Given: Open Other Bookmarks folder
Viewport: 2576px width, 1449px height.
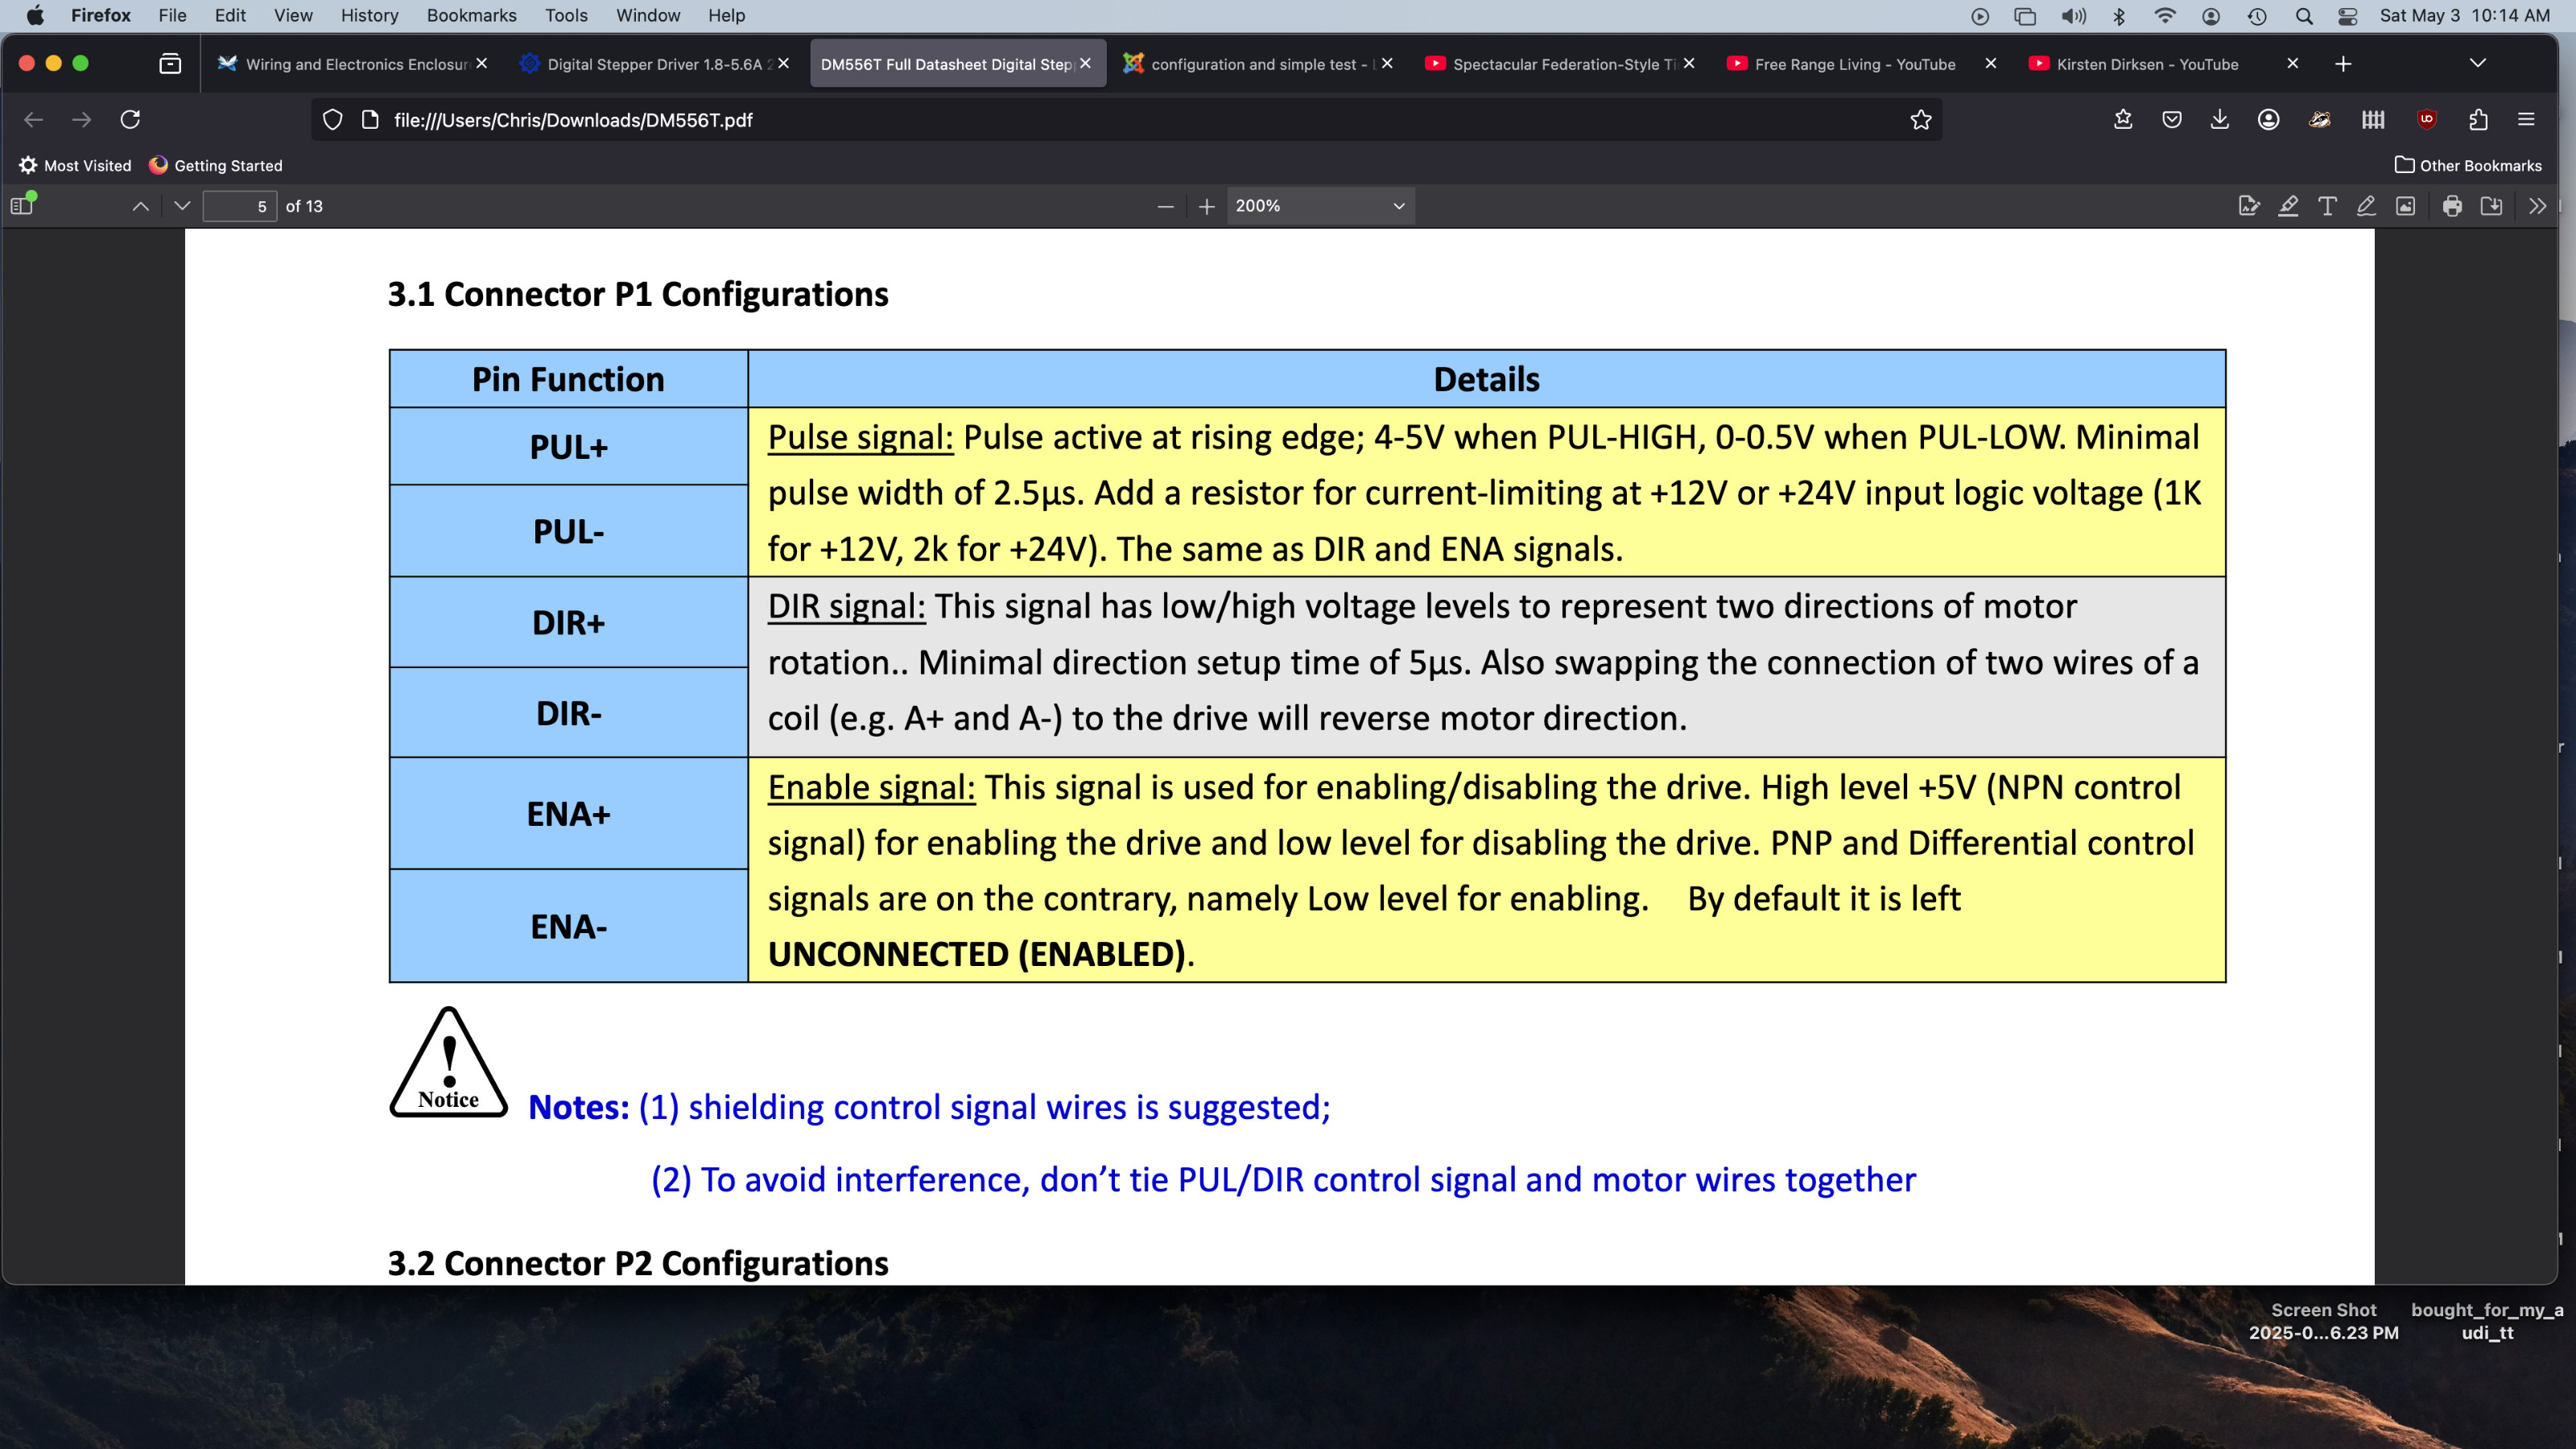Looking at the screenshot, I should (2468, 166).
